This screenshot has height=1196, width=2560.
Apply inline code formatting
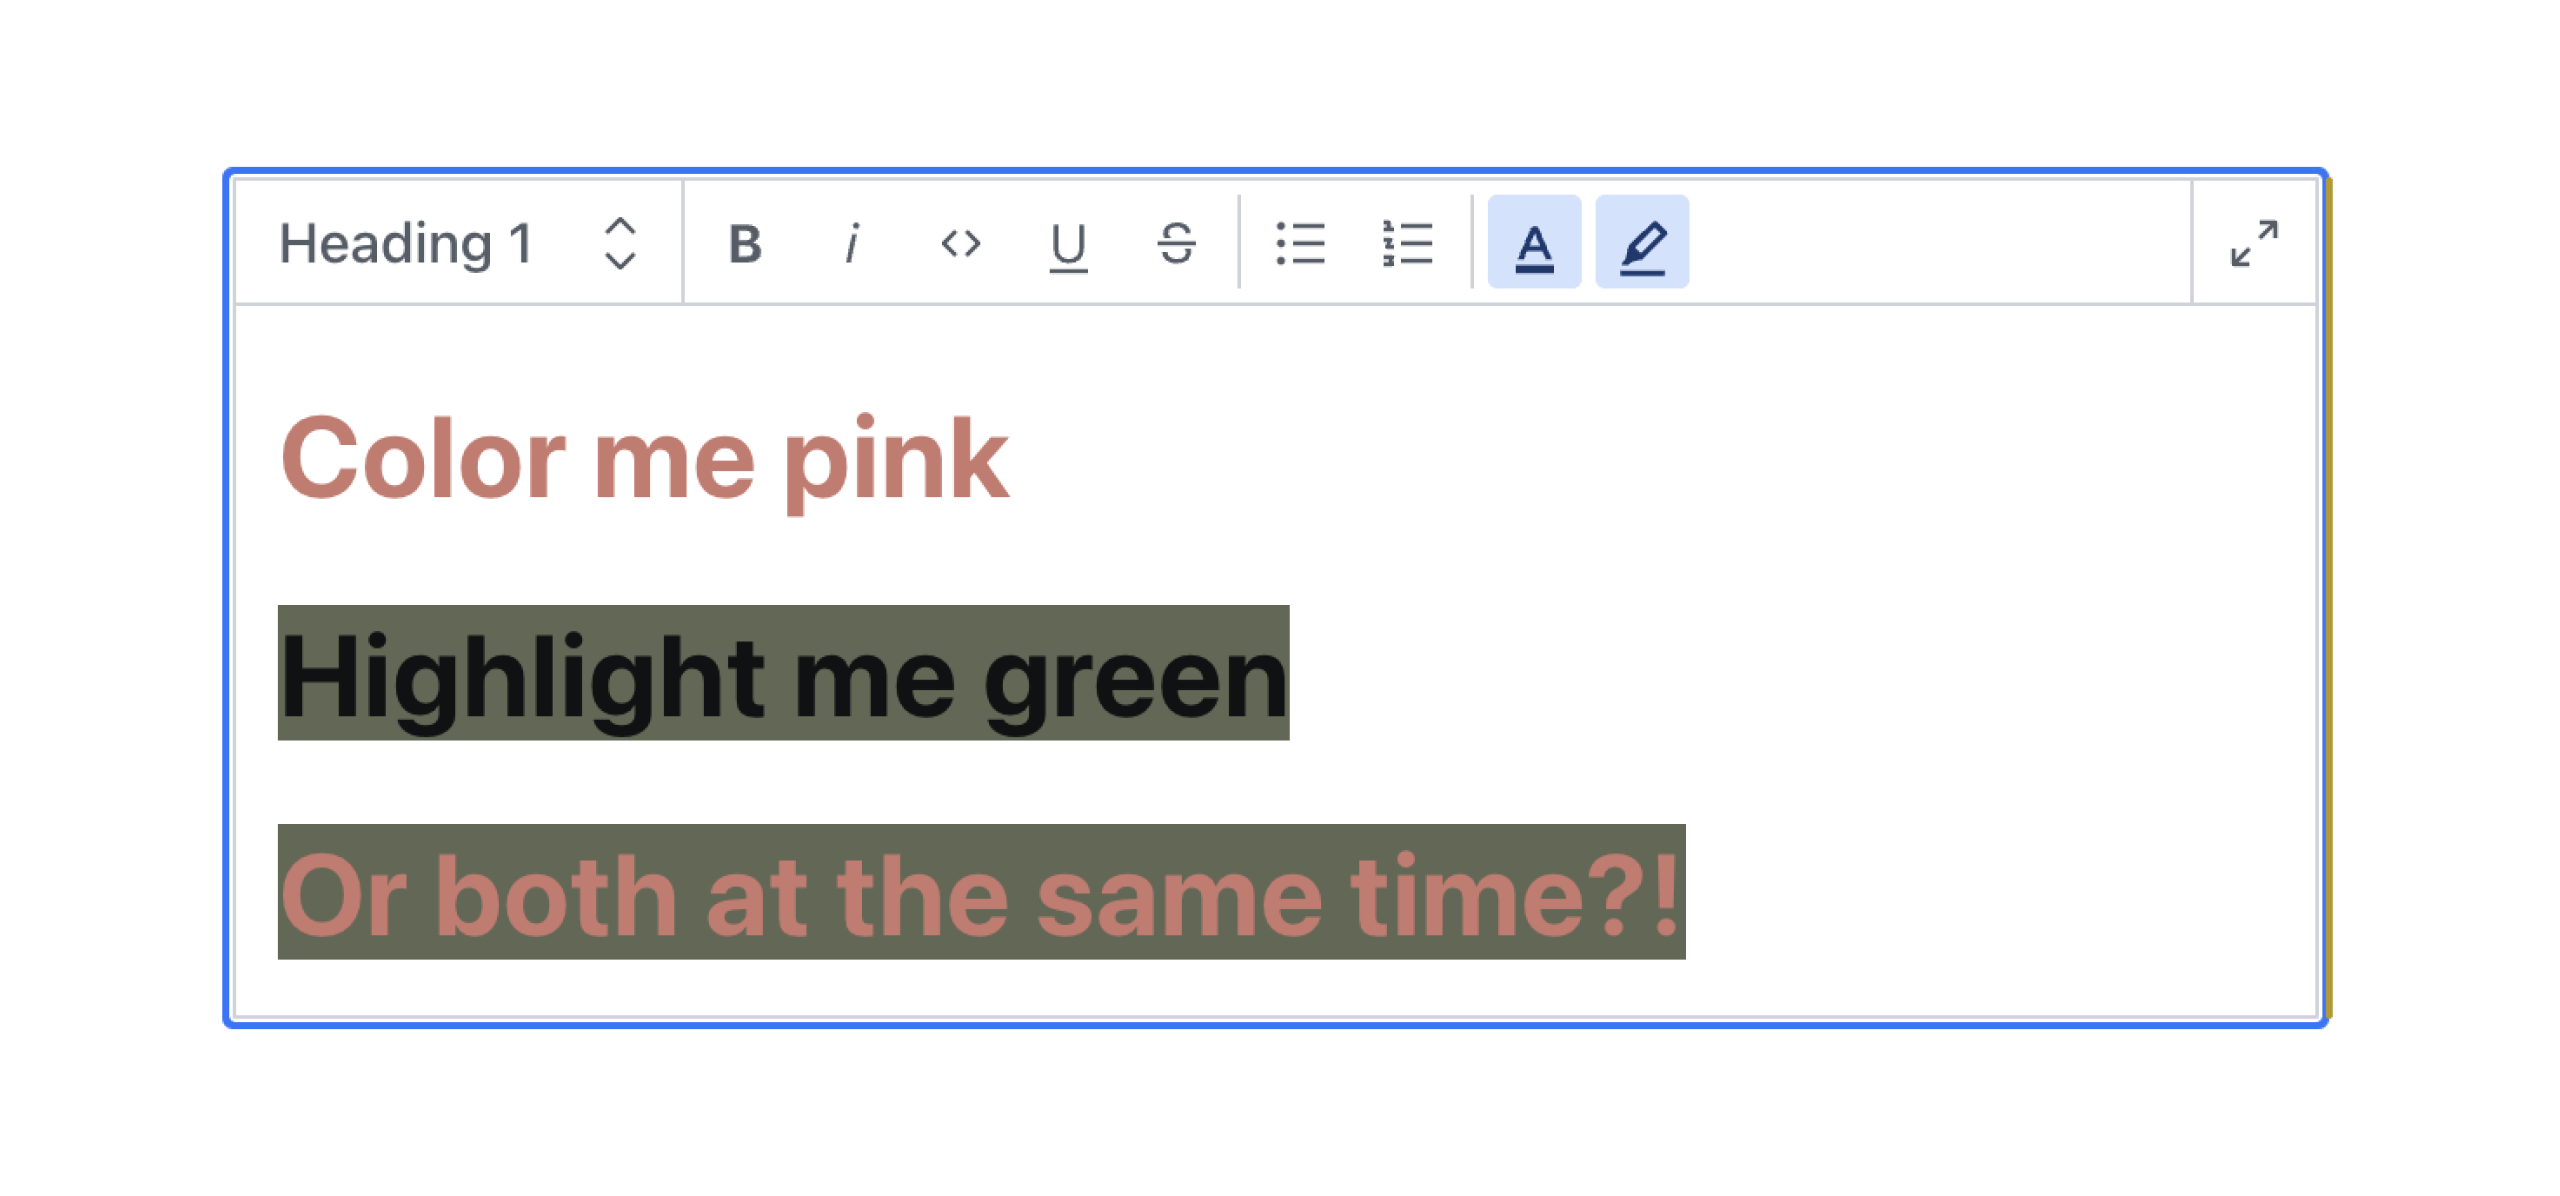click(x=960, y=243)
